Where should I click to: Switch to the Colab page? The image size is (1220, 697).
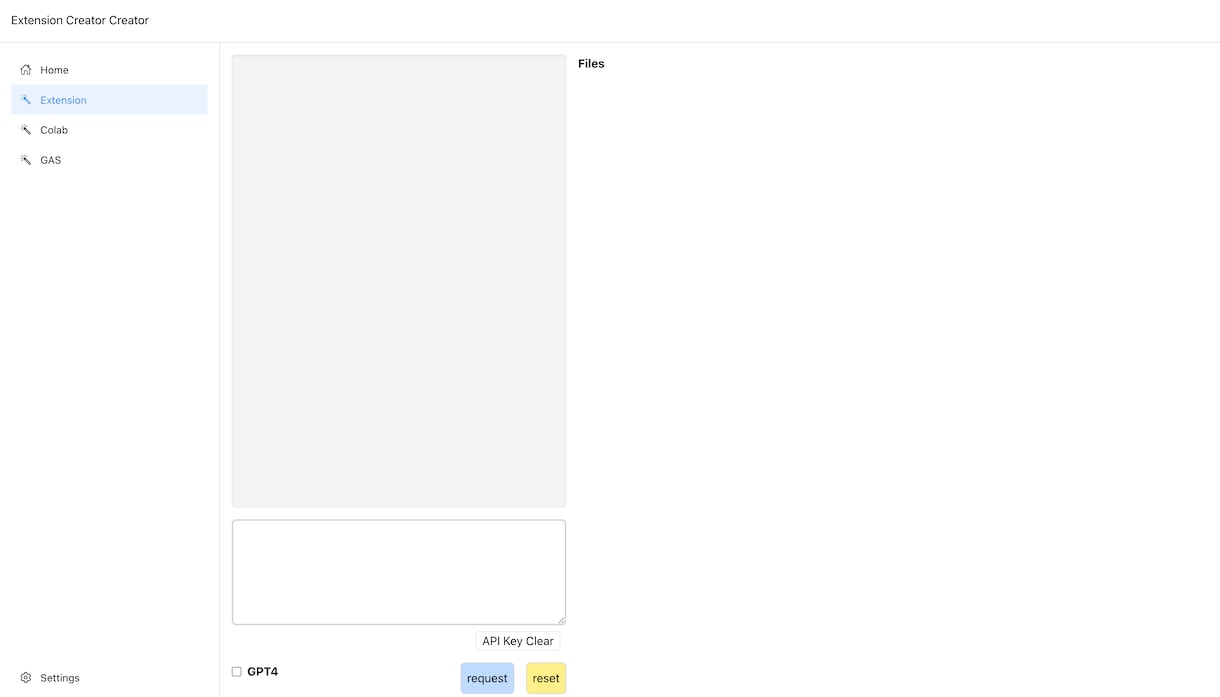tap(109, 130)
